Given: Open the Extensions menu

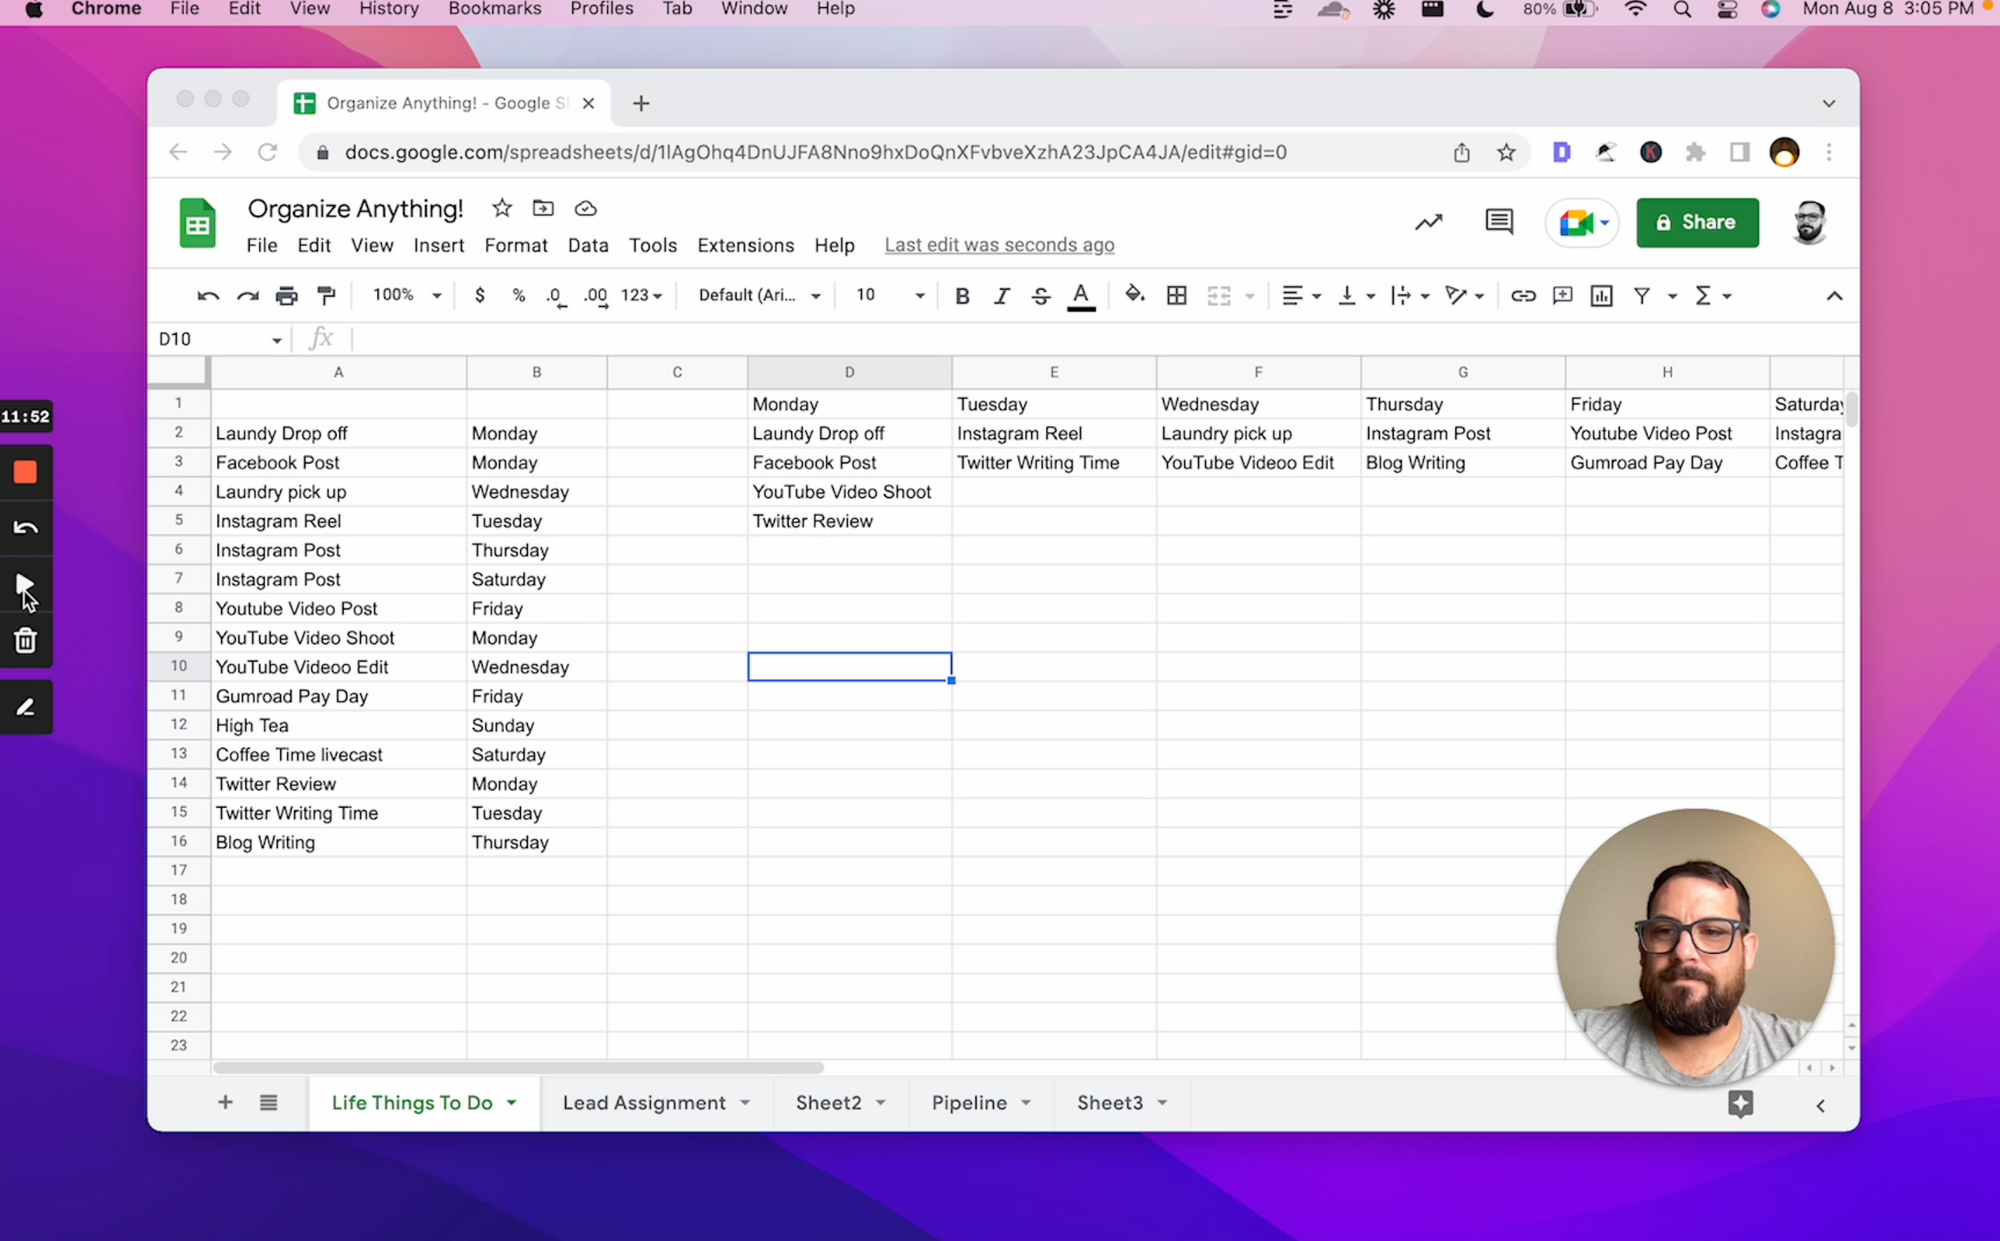Looking at the screenshot, I should pyautogui.click(x=745, y=245).
